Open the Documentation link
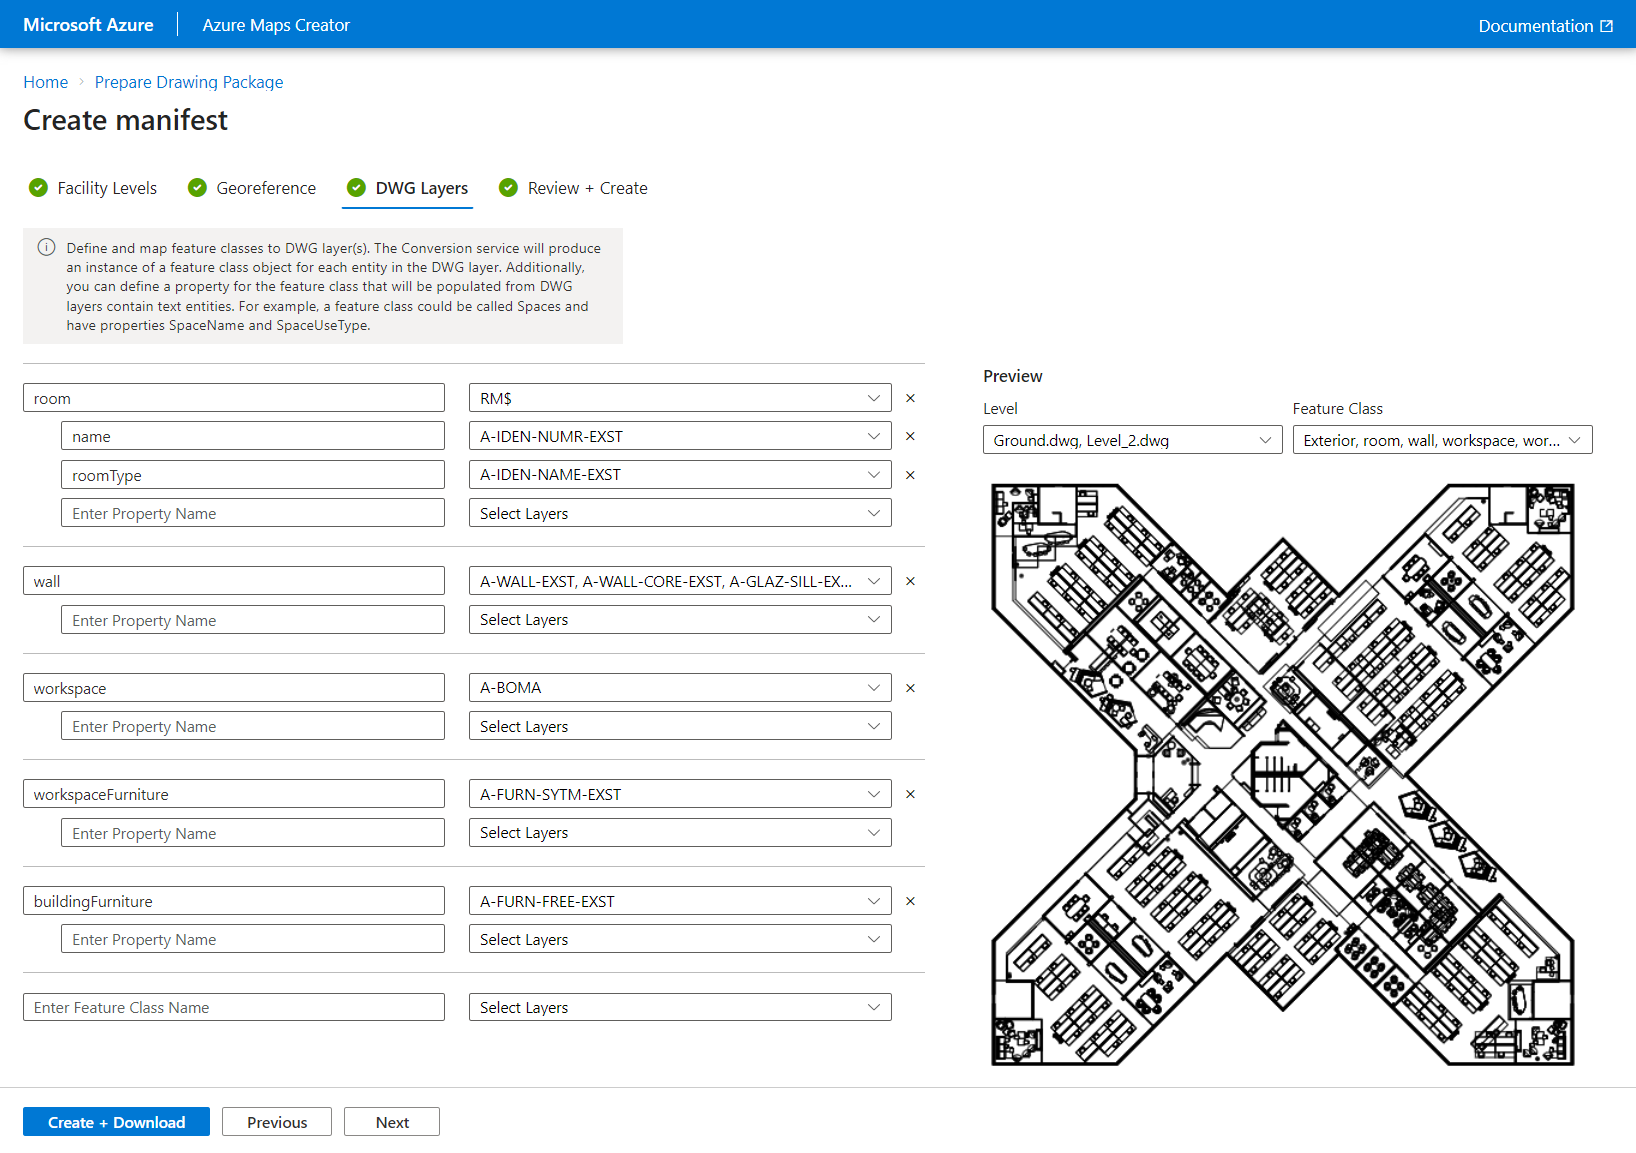1636x1153 pixels. [x=1545, y=26]
